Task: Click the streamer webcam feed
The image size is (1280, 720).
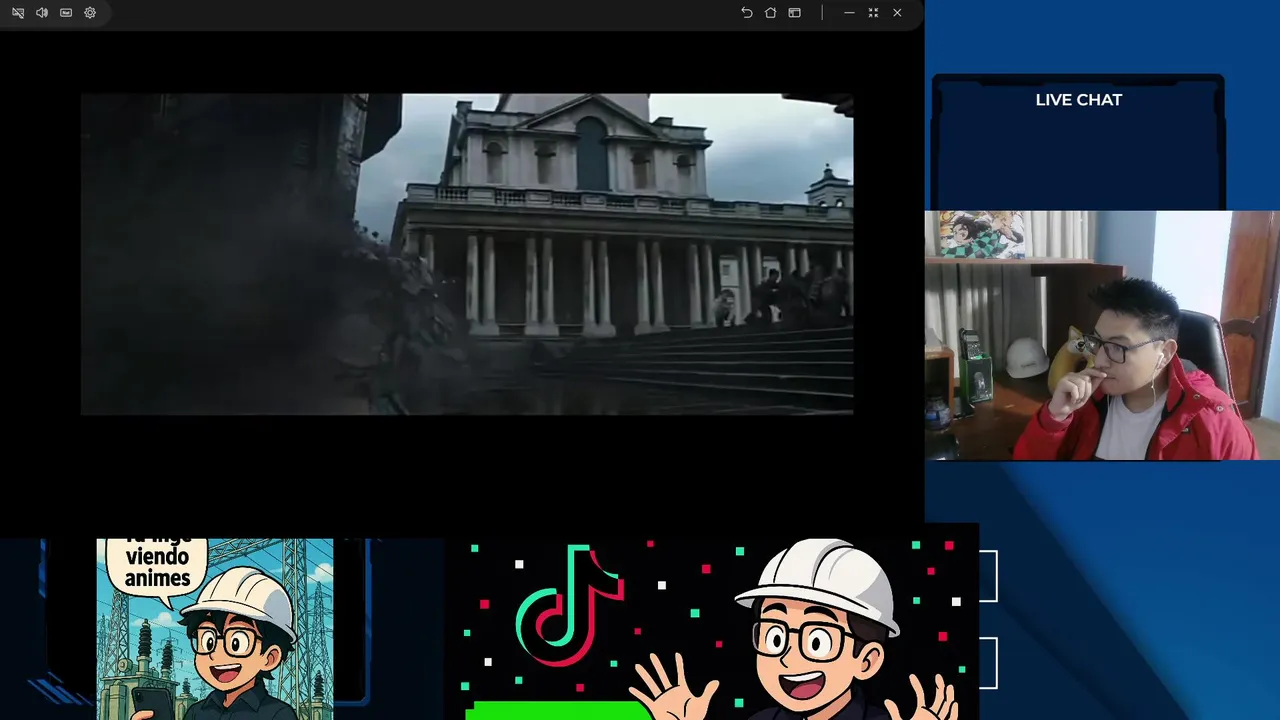Action: pos(1102,335)
